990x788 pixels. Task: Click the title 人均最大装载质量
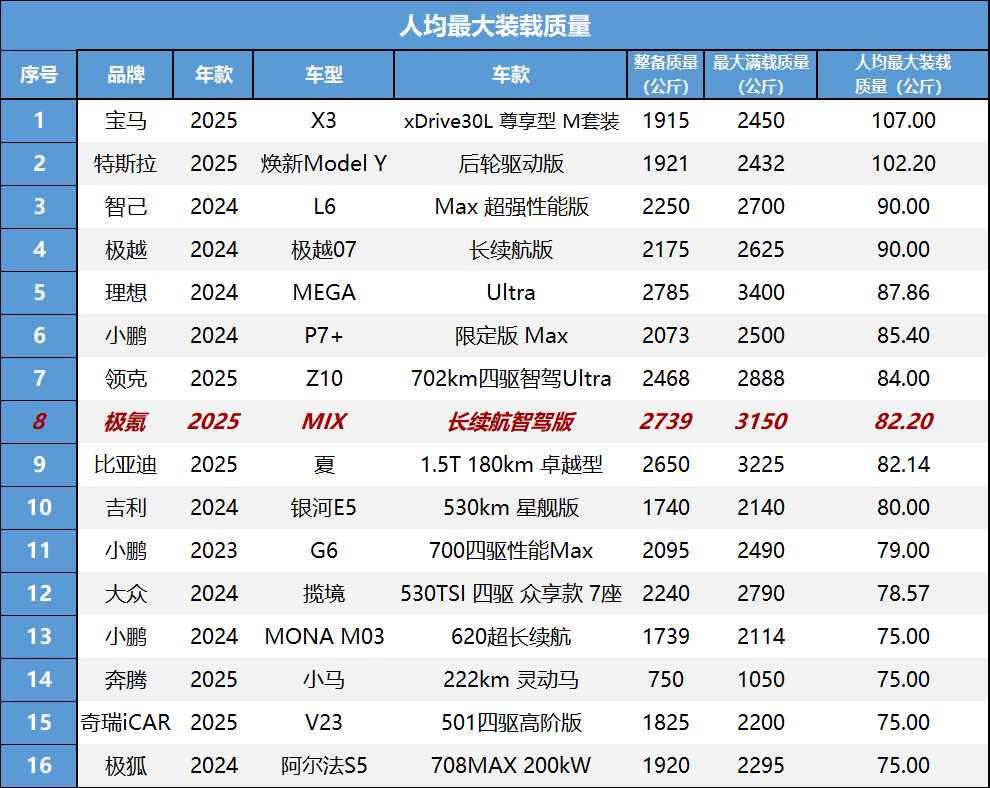tap(495, 25)
